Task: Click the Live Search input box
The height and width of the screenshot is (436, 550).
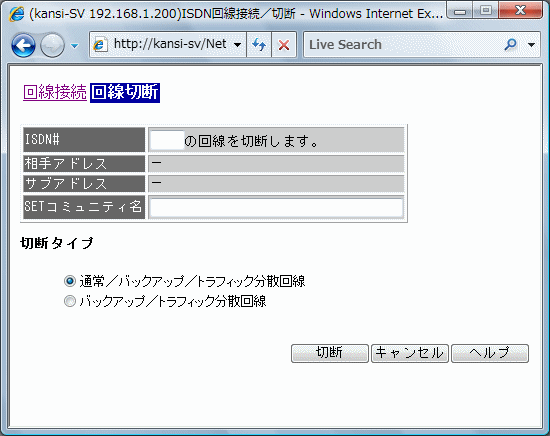Action: click(x=403, y=45)
